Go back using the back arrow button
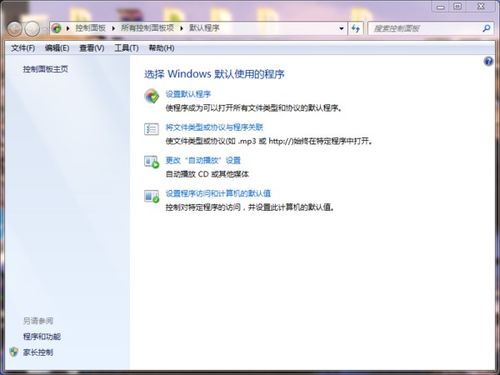This screenshot has width=500, height=375. (x=15, y=29)
